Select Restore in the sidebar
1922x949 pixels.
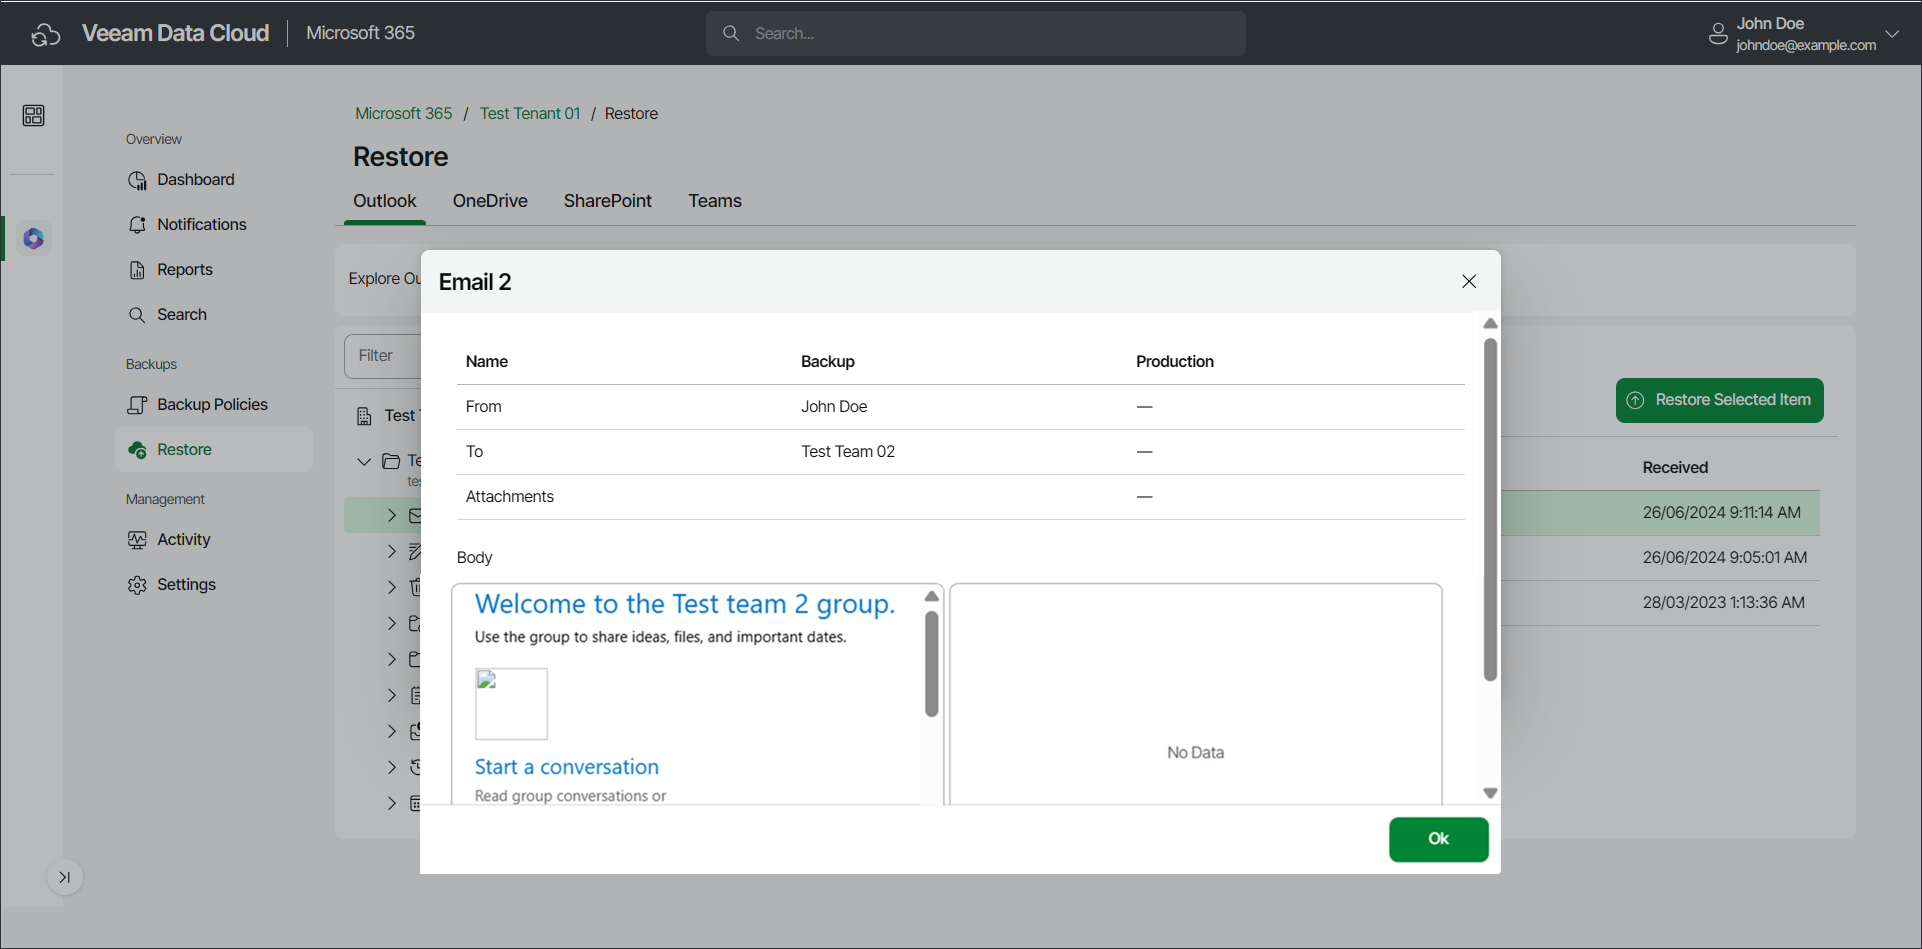(214, 450)
